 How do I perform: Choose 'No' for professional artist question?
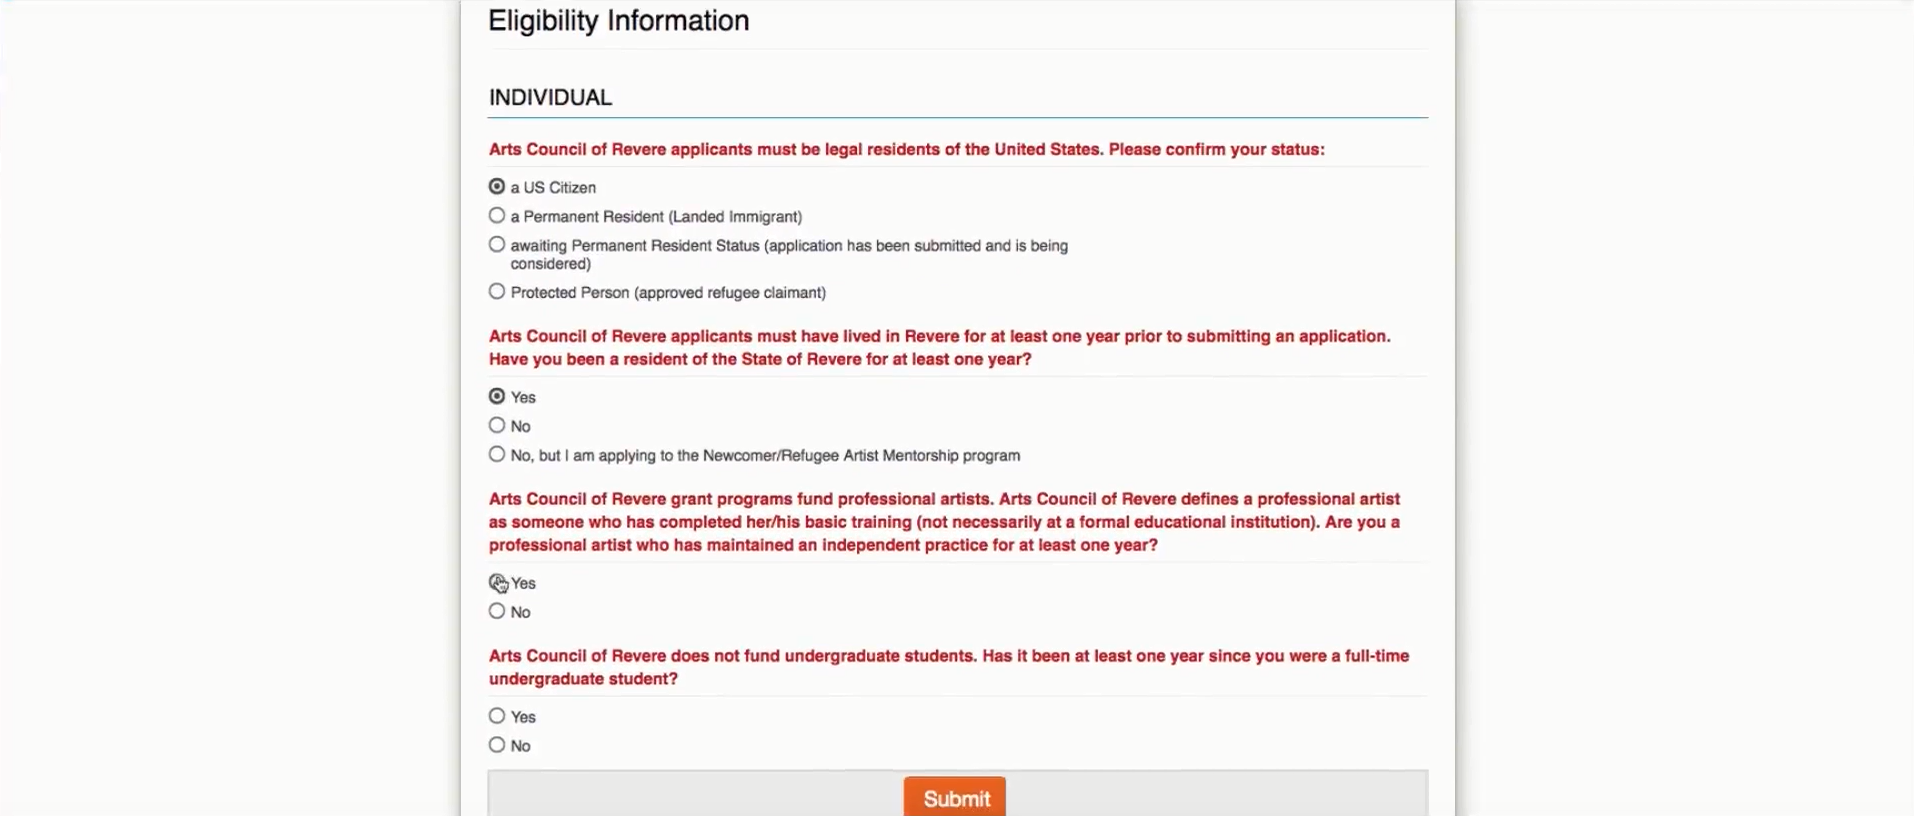click(497, 612)
